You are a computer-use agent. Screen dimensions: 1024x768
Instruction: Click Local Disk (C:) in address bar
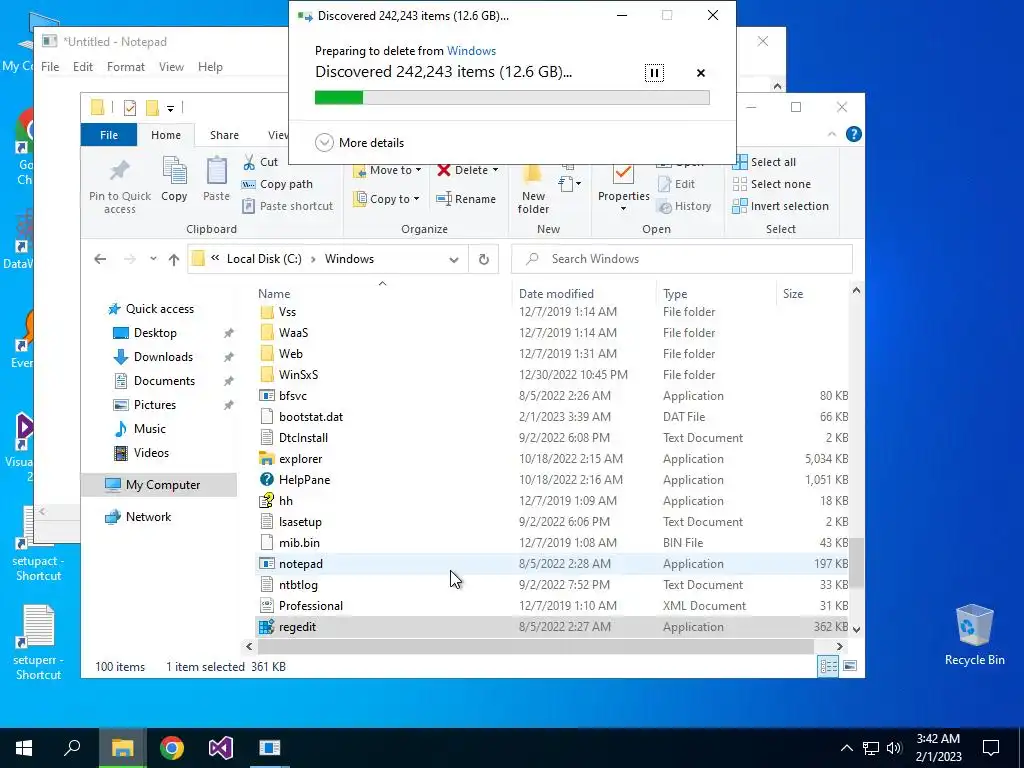264,259
